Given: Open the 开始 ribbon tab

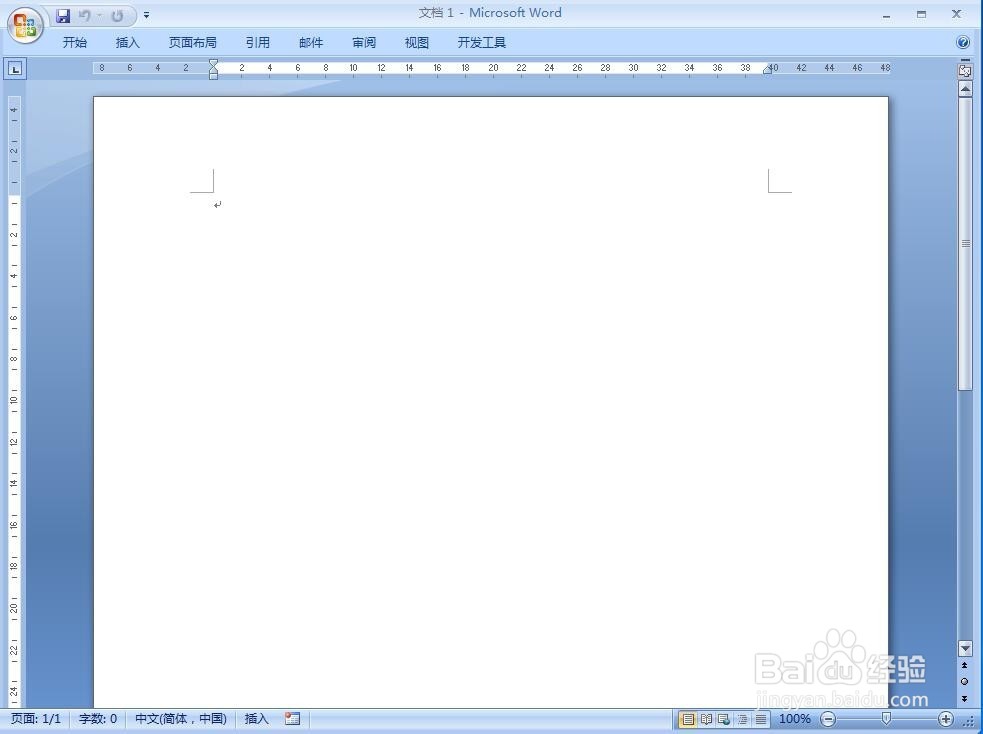Looking at the screenshot, I should point(75,43).
